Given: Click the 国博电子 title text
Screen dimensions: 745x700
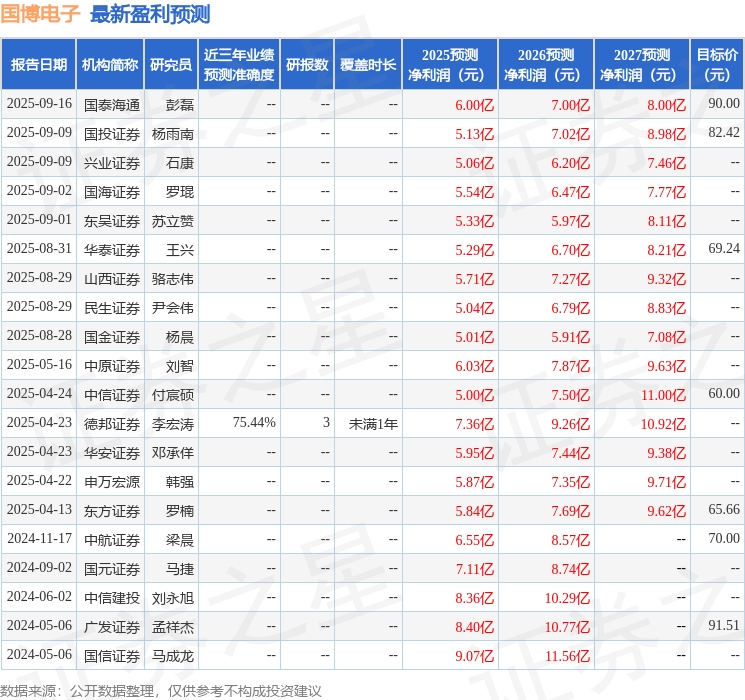Looking at the screenshot, I should point(40,14).
